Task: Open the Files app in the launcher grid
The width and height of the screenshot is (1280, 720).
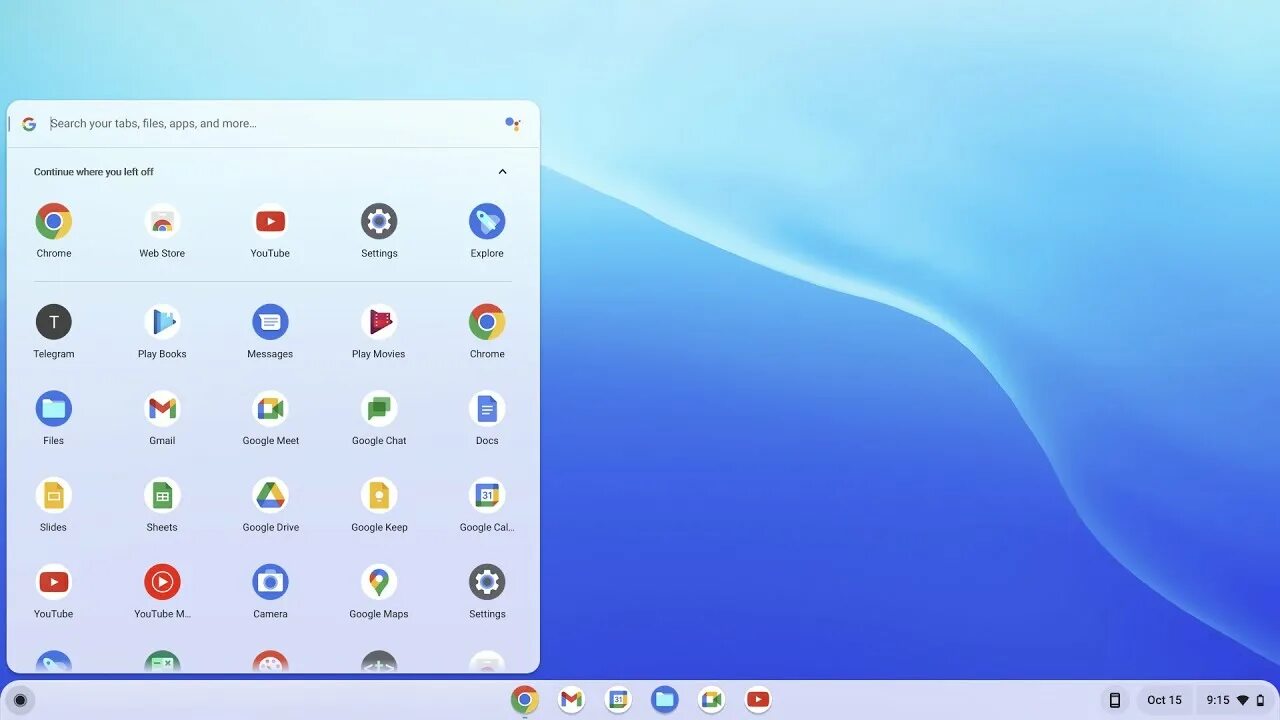Action: point(54,409)
